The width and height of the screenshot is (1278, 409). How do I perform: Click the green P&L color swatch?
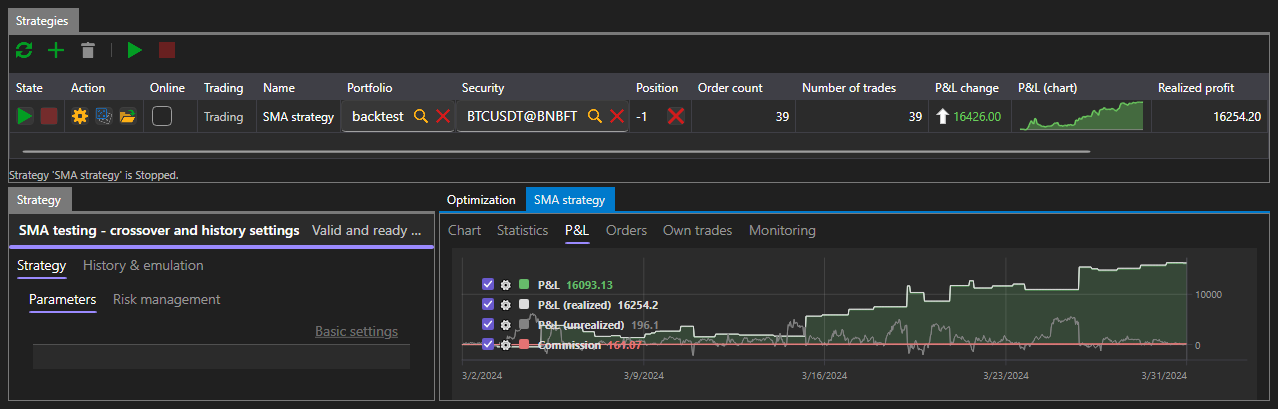click(x=524, y=284)
